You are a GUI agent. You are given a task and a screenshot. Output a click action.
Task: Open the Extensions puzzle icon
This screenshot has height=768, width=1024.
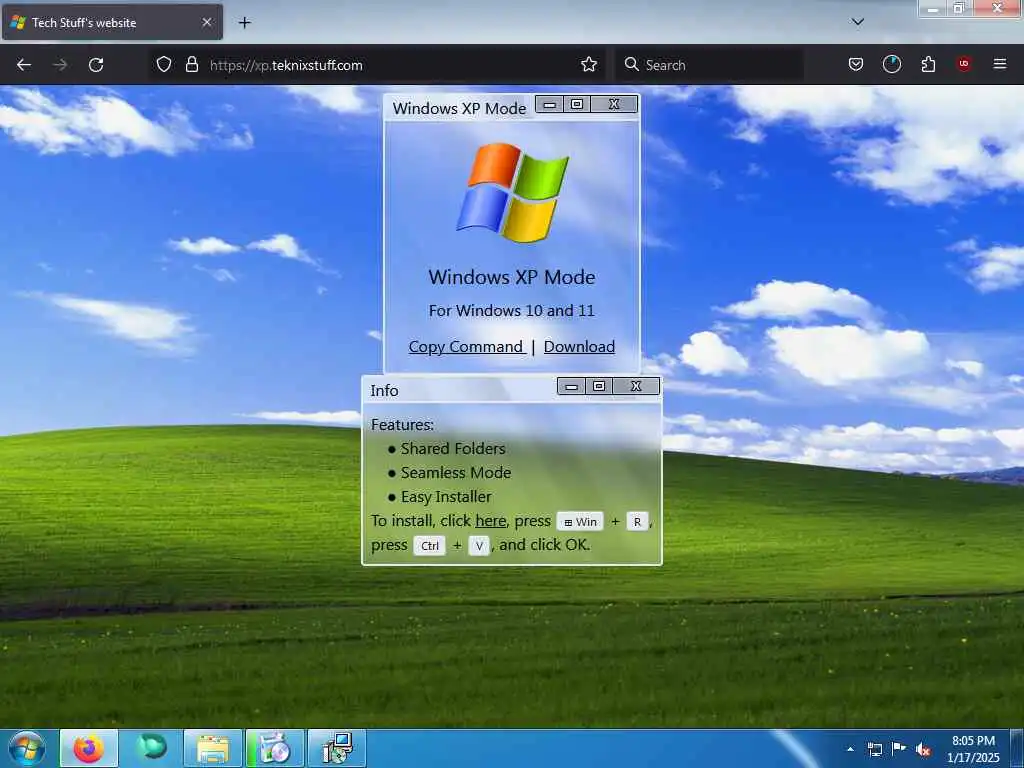(928, 64)
